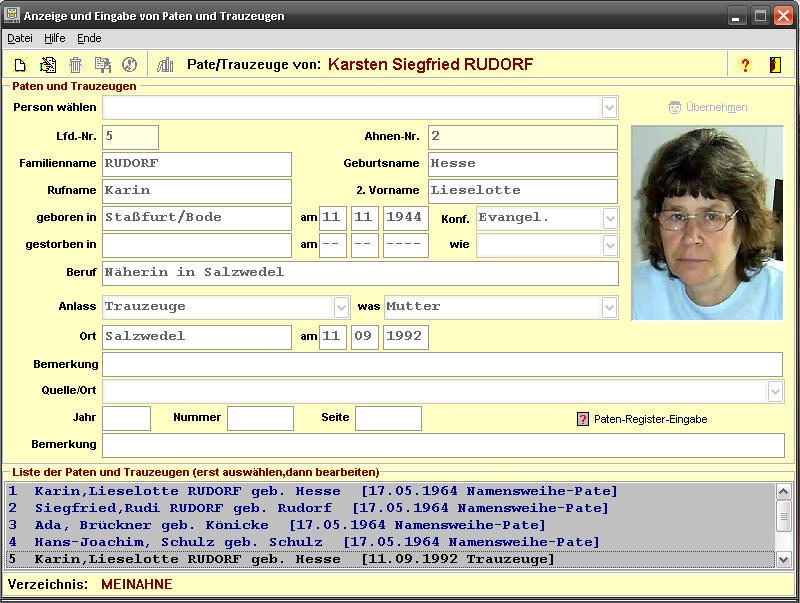Click the Beruf input field
Screen dimensions: 800x603
(x=360, y=273)
